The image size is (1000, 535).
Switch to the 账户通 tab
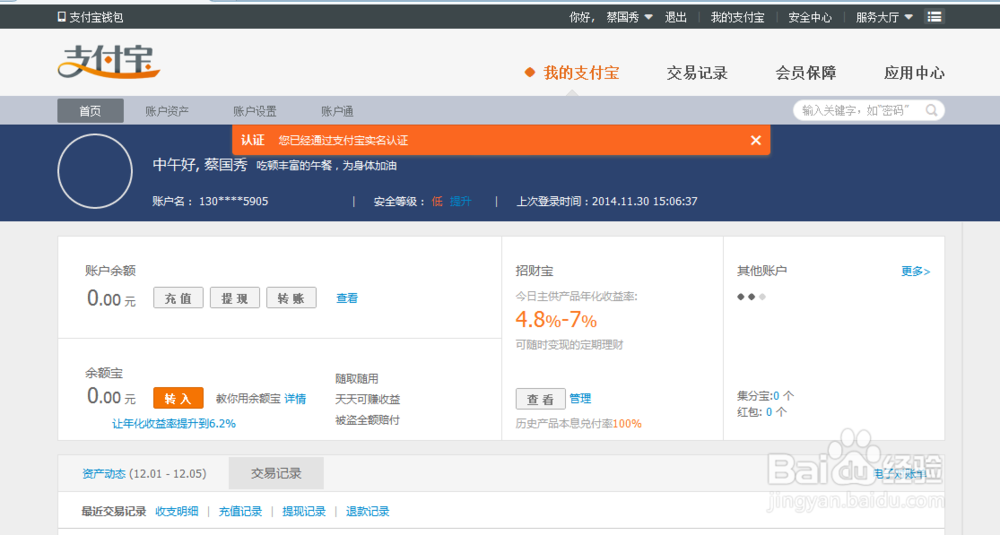tap(337, 111)
